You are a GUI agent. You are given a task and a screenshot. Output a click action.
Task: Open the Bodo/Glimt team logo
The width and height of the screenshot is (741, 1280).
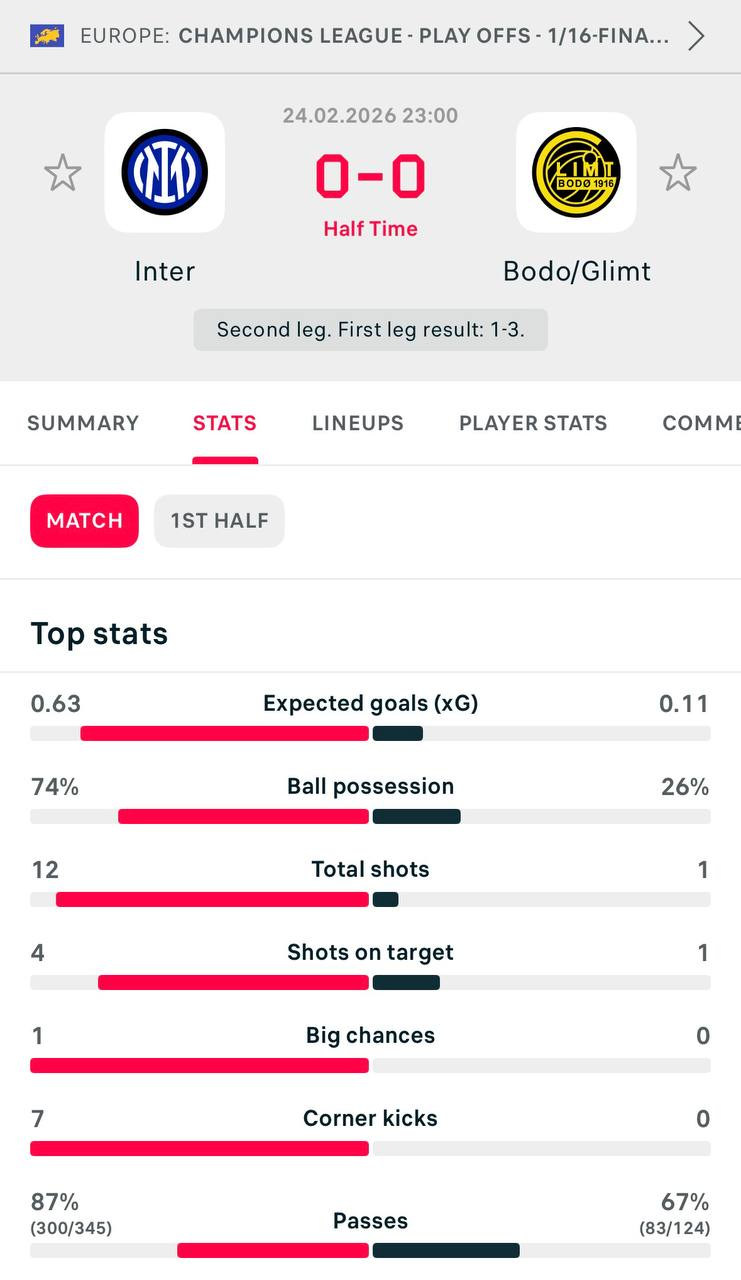click(x=576, y=172)
